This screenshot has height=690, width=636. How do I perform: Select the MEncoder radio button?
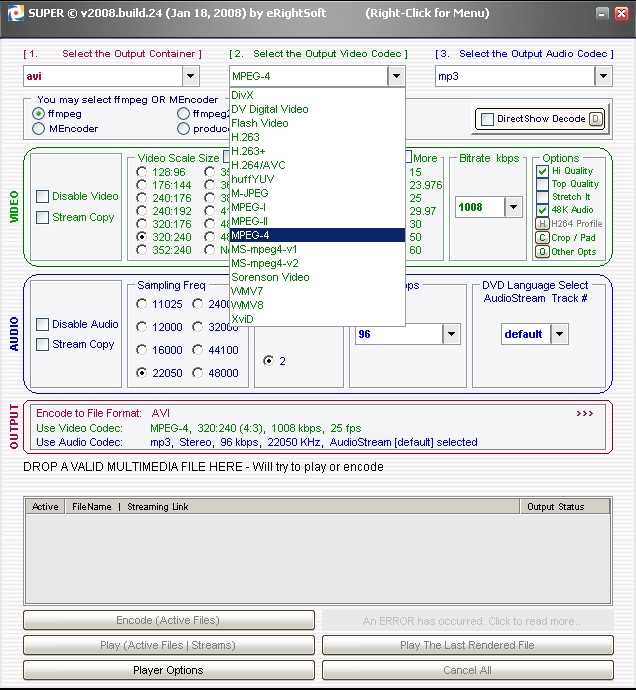coord(39,128)
